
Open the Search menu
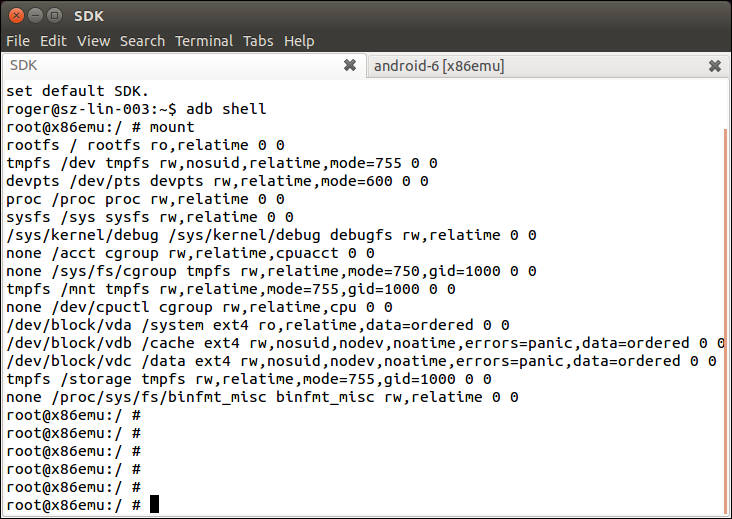point(142,41)
